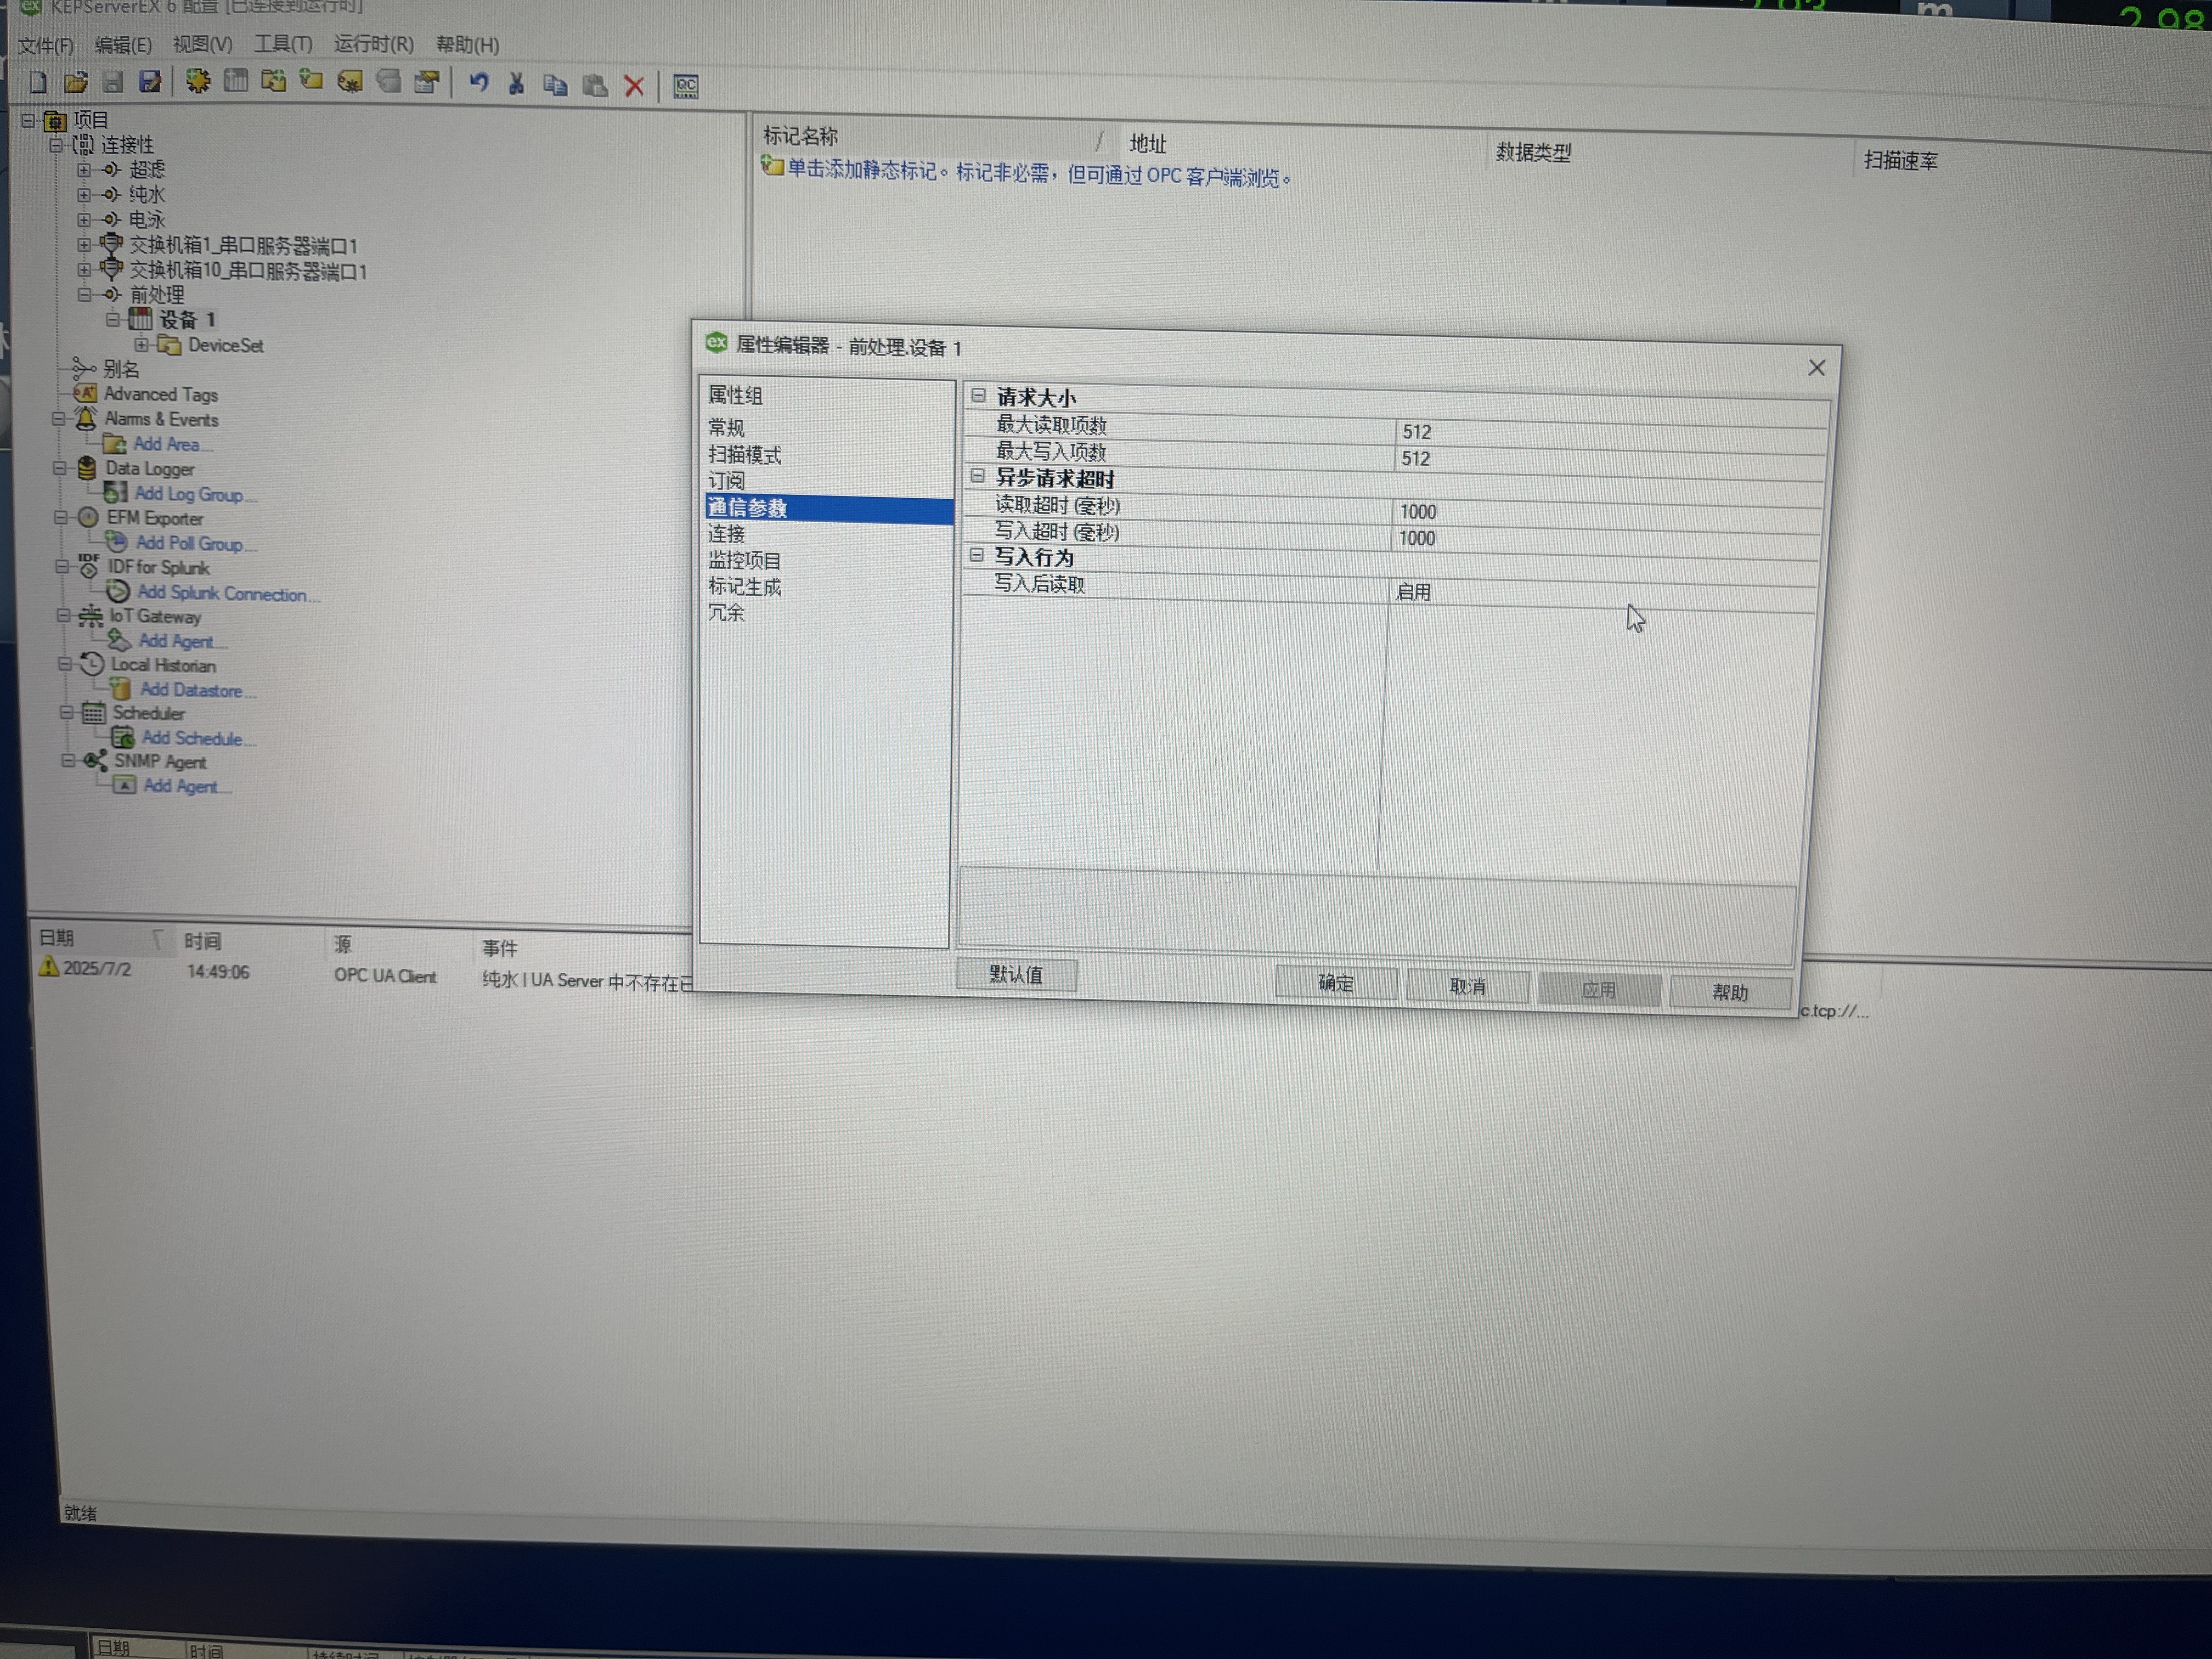This screenshot has height=1659, width=2212.
Task: Open the 工具(T) menu
Action: [283, 44]
